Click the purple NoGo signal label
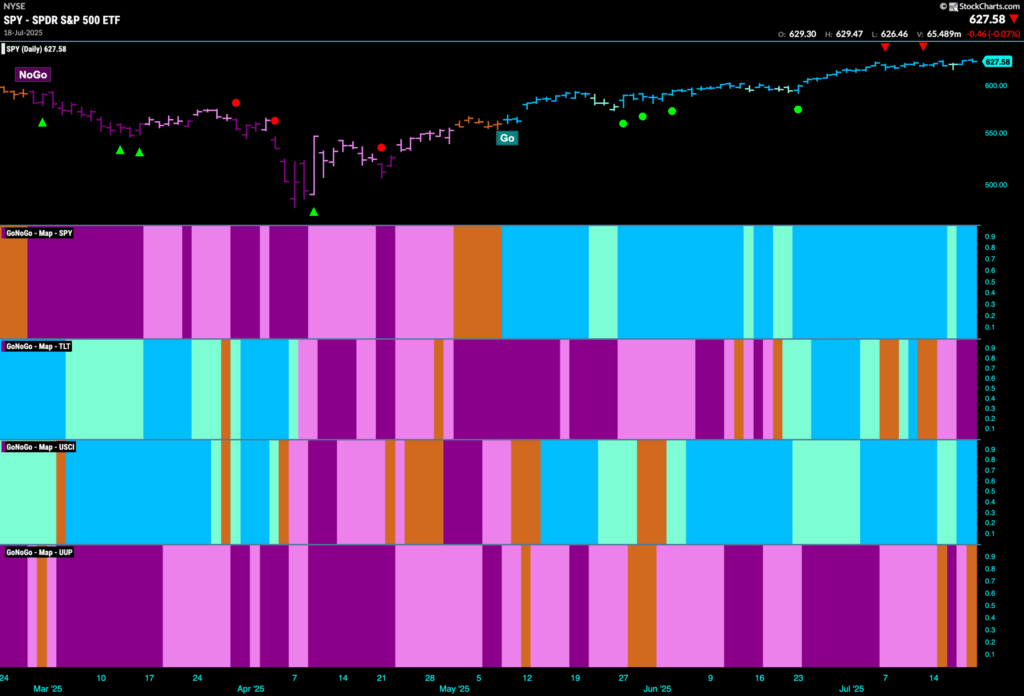This screenshot has height=696, width=1024. [x=33, y=74]
